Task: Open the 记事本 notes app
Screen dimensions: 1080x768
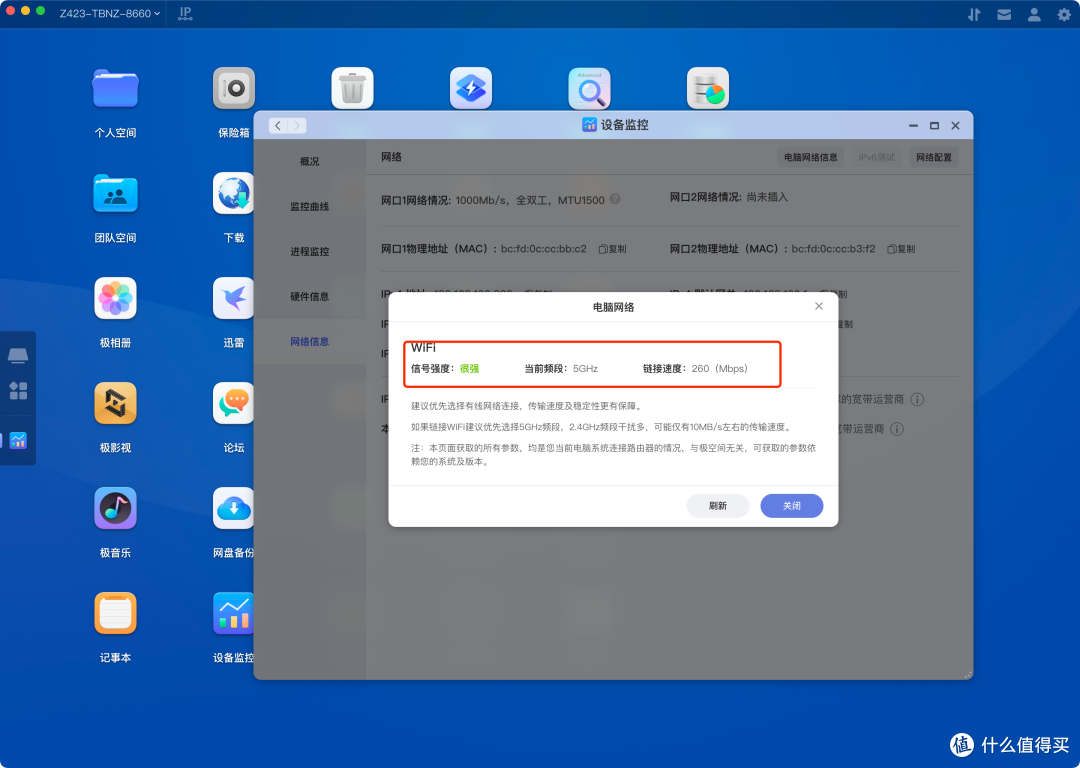Action: click(115, 613)
